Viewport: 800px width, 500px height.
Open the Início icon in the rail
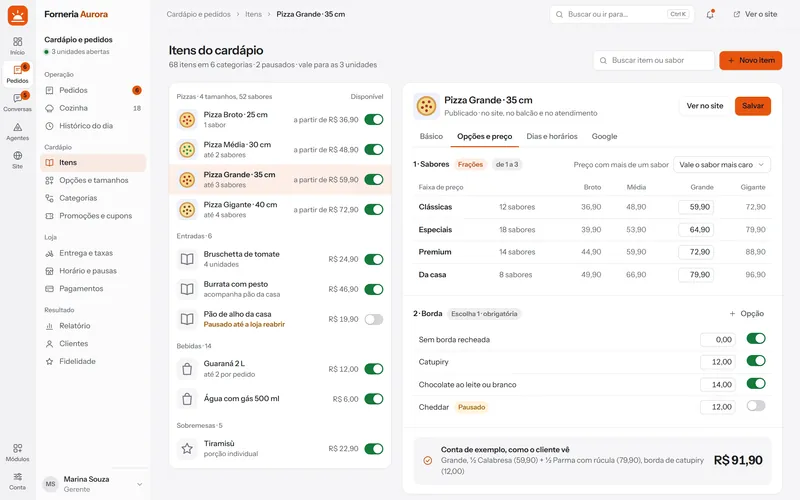point(17,45)
